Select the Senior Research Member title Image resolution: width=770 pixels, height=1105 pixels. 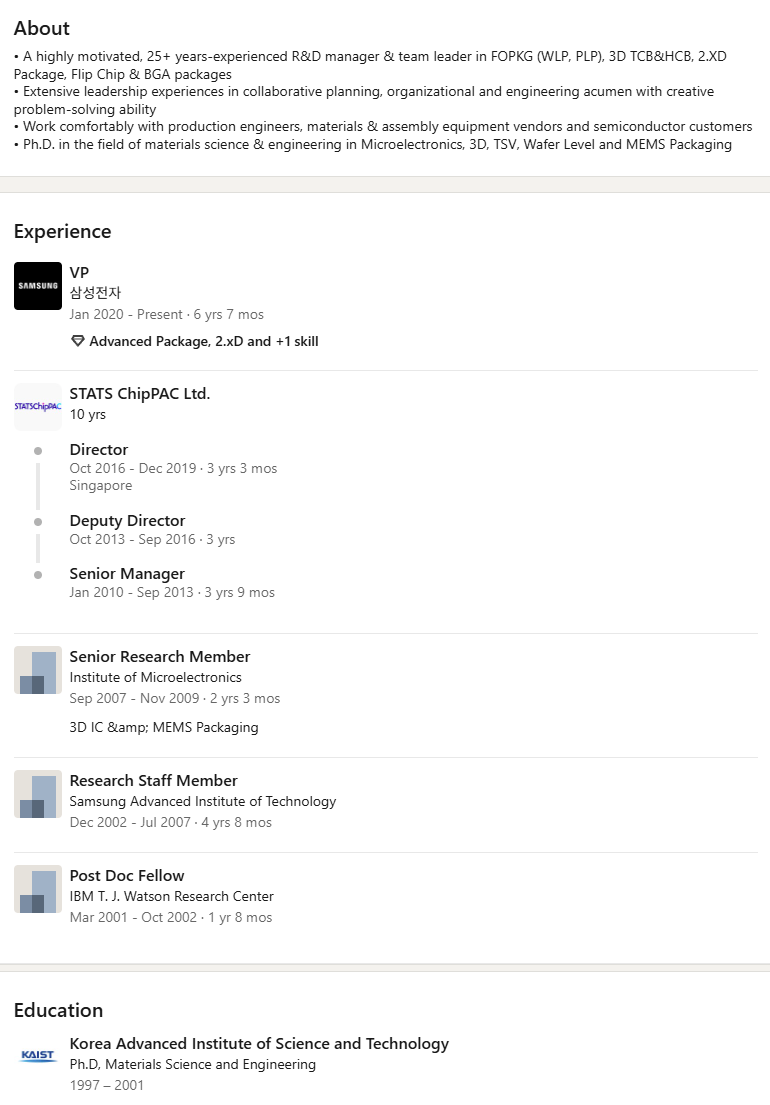click(160, 656)
